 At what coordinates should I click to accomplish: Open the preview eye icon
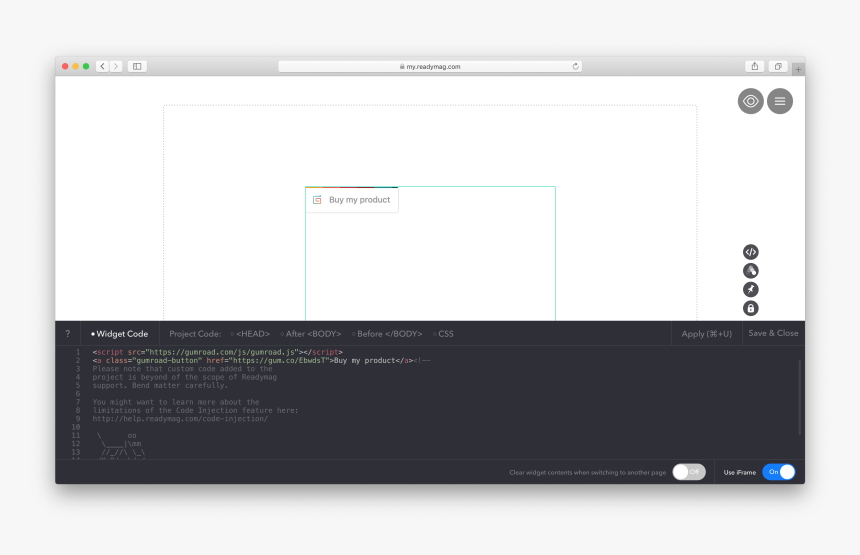click(750, 101)
